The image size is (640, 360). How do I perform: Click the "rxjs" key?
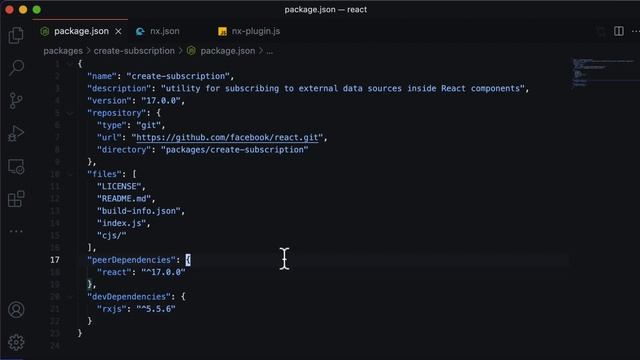click(111, 309)
